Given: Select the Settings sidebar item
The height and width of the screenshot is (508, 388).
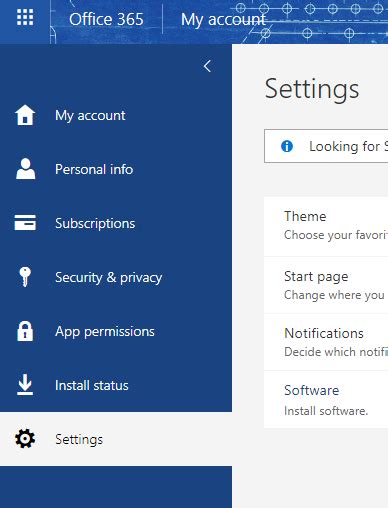Looking at the screenshot, I should pyautogui.click(x=116, y=439).
